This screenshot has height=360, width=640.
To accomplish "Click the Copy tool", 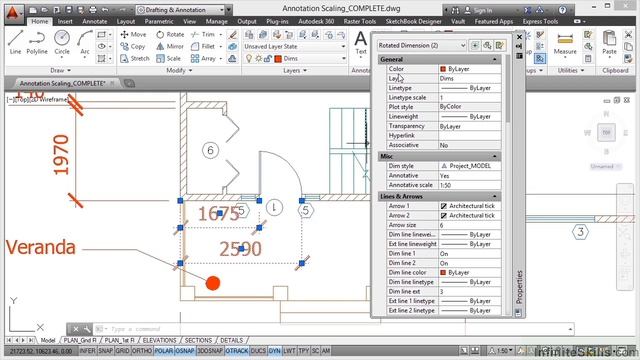I will pos(133,47).
